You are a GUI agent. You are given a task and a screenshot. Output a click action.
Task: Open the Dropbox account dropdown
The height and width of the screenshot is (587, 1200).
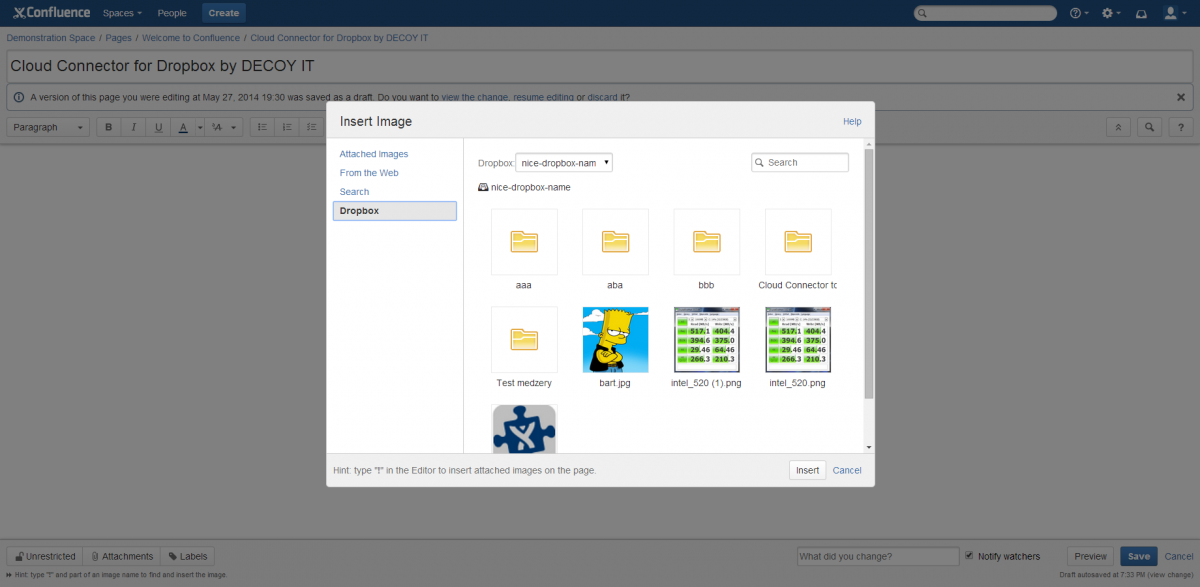[x=564, y=162]
